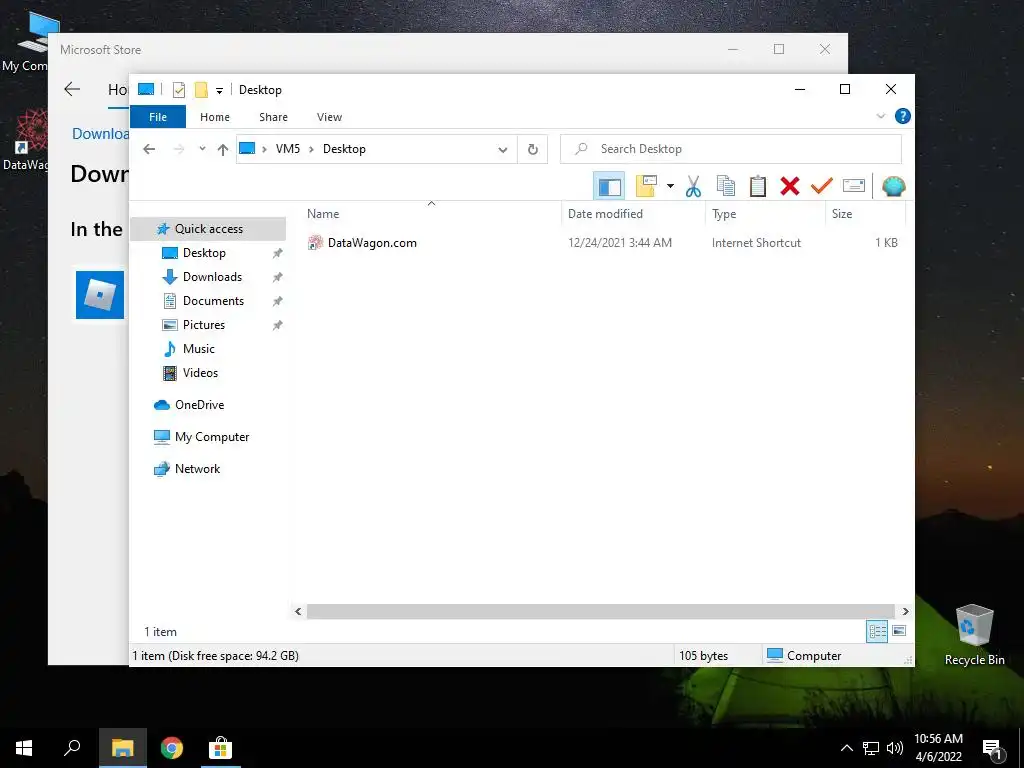Click the Paste clipboard icon
This screenshot has width=1024, height=768.
pyautogui.click(x=758, y=186)
